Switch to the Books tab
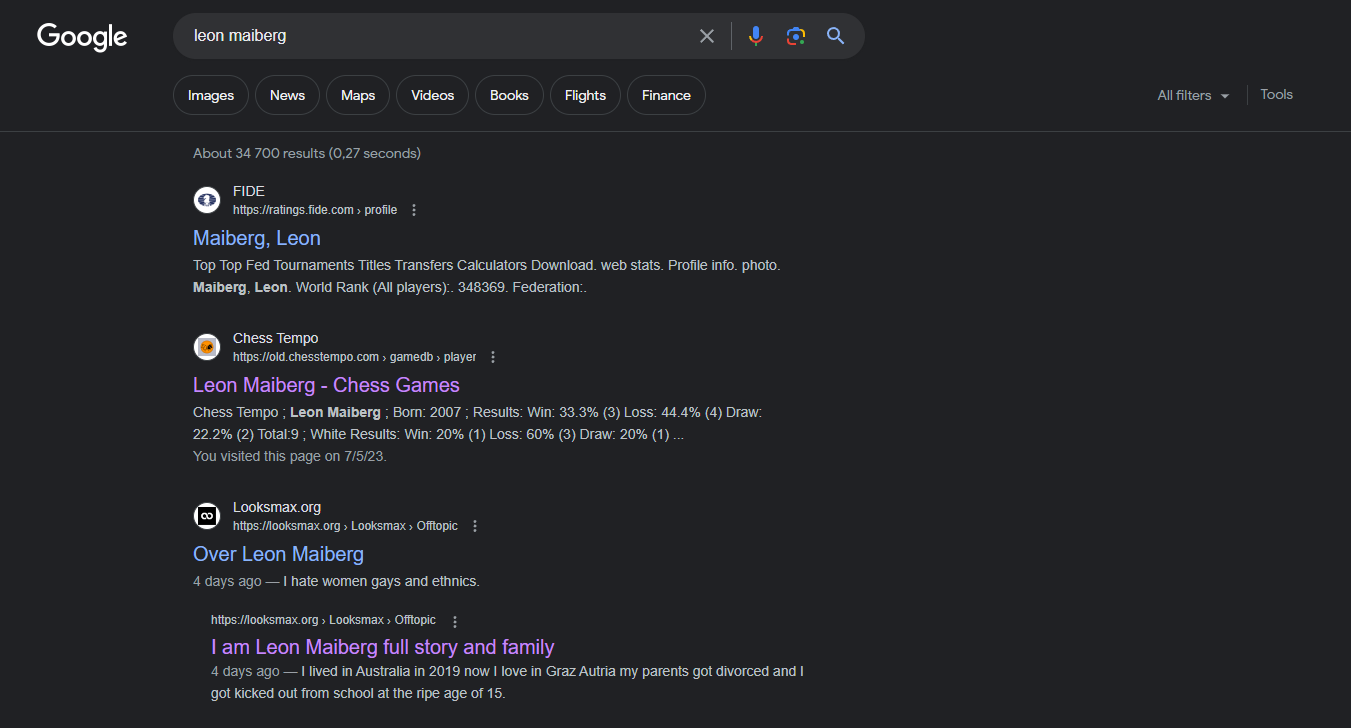1351x728 pixels. [509, 95]
